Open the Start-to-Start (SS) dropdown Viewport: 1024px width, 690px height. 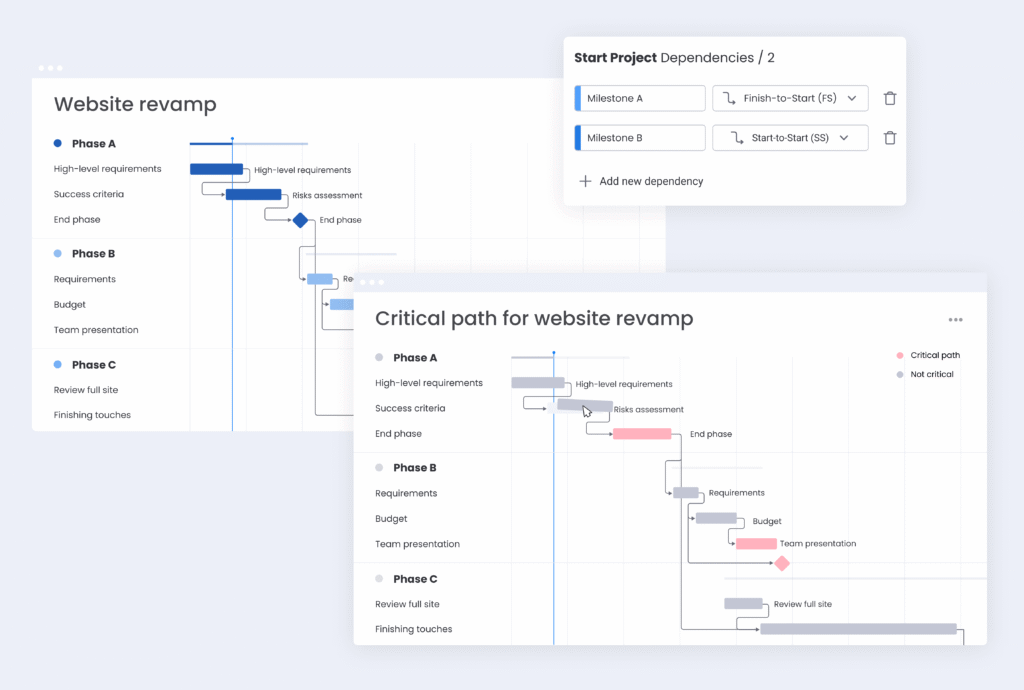tap(845, 138)
